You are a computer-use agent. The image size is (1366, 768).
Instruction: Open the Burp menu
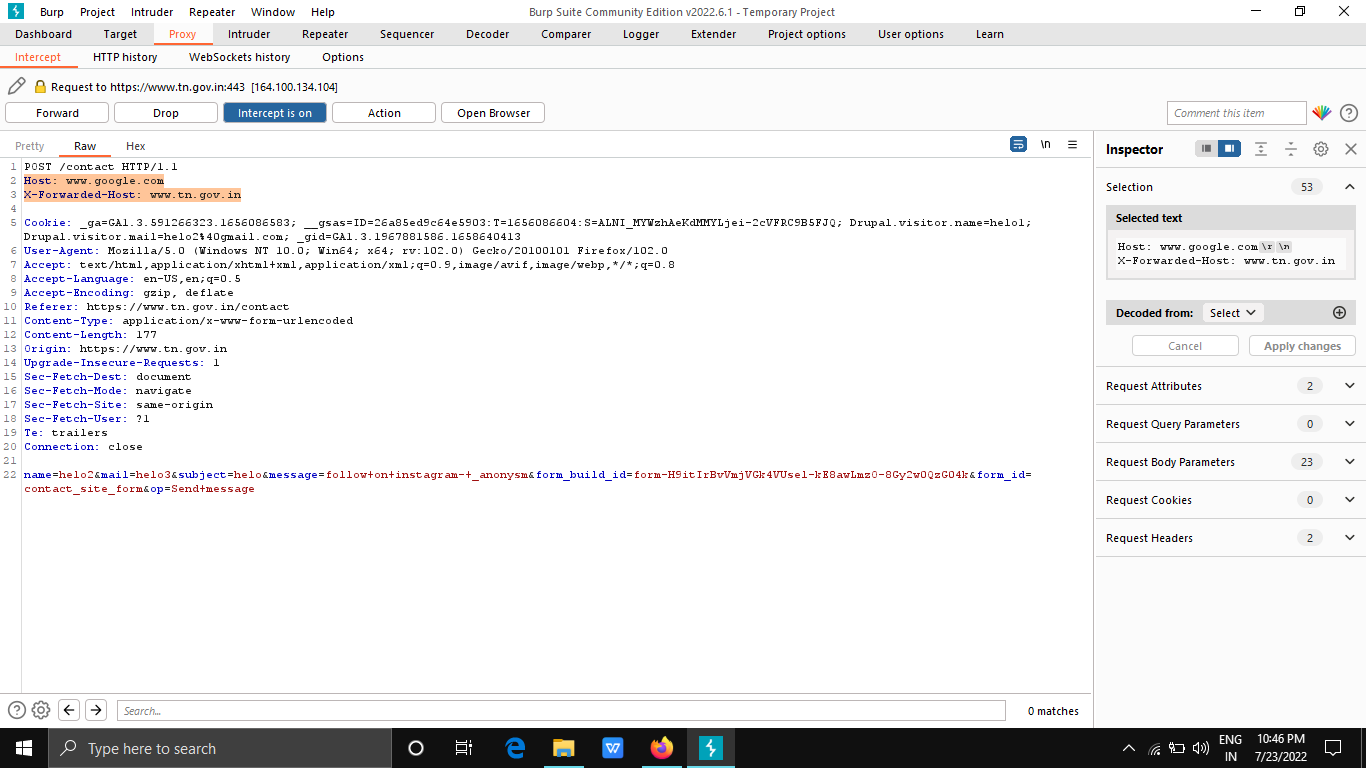pos(52,12)
